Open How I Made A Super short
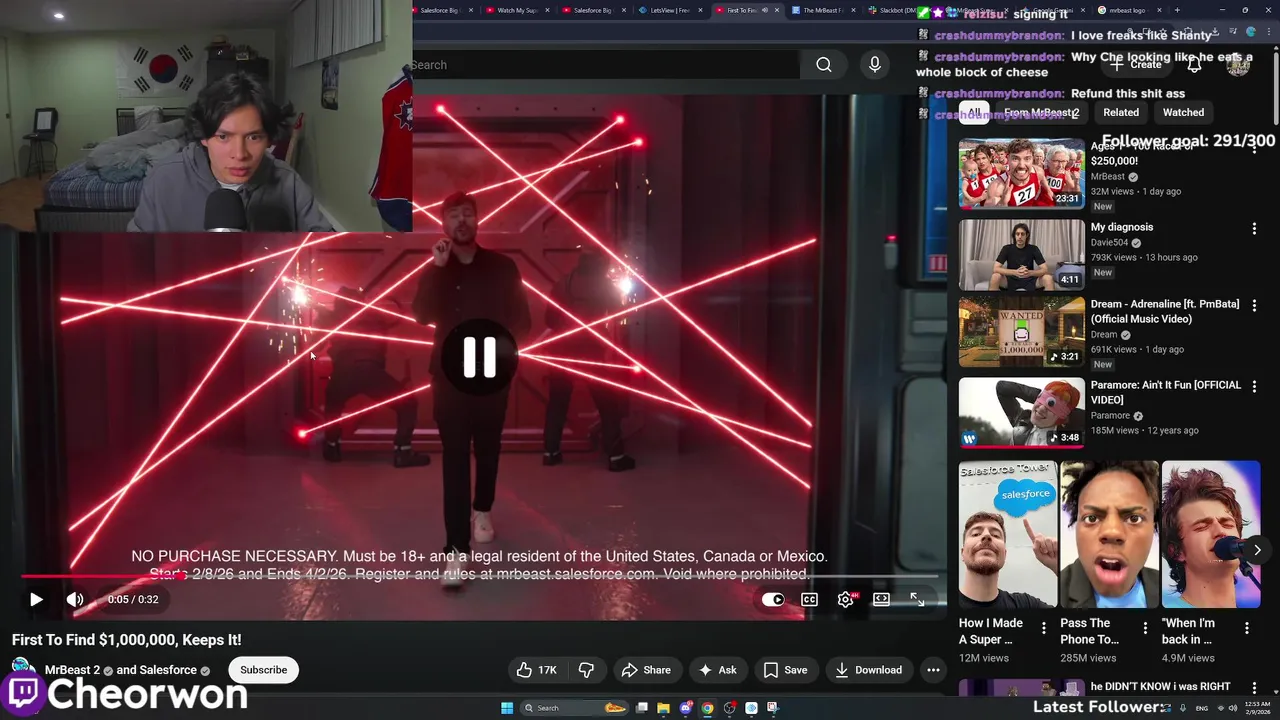Screen dimensions: 1280x720 (x=1008, y=534)
